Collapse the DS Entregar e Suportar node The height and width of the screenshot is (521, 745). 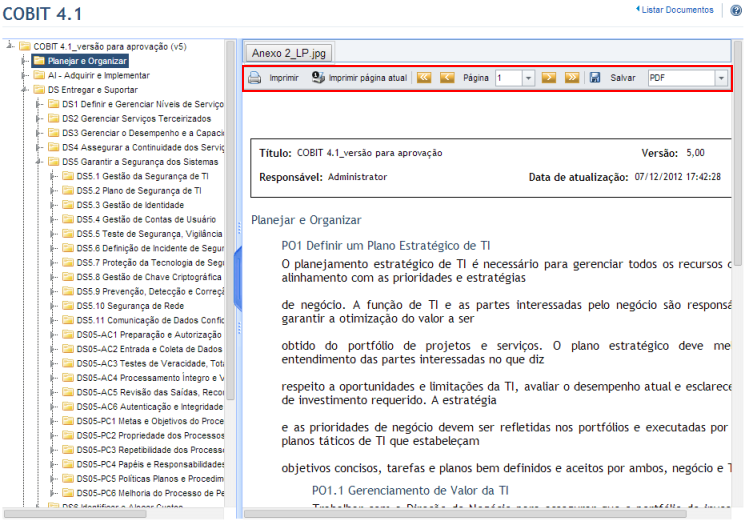24,90
